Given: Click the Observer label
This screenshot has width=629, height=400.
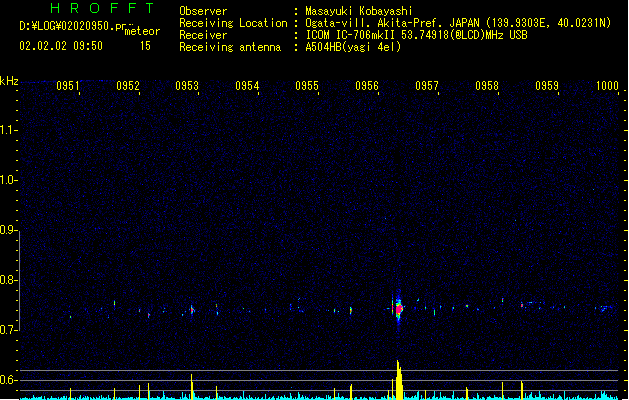Looking at the screenshot, I should click(203, 11).
